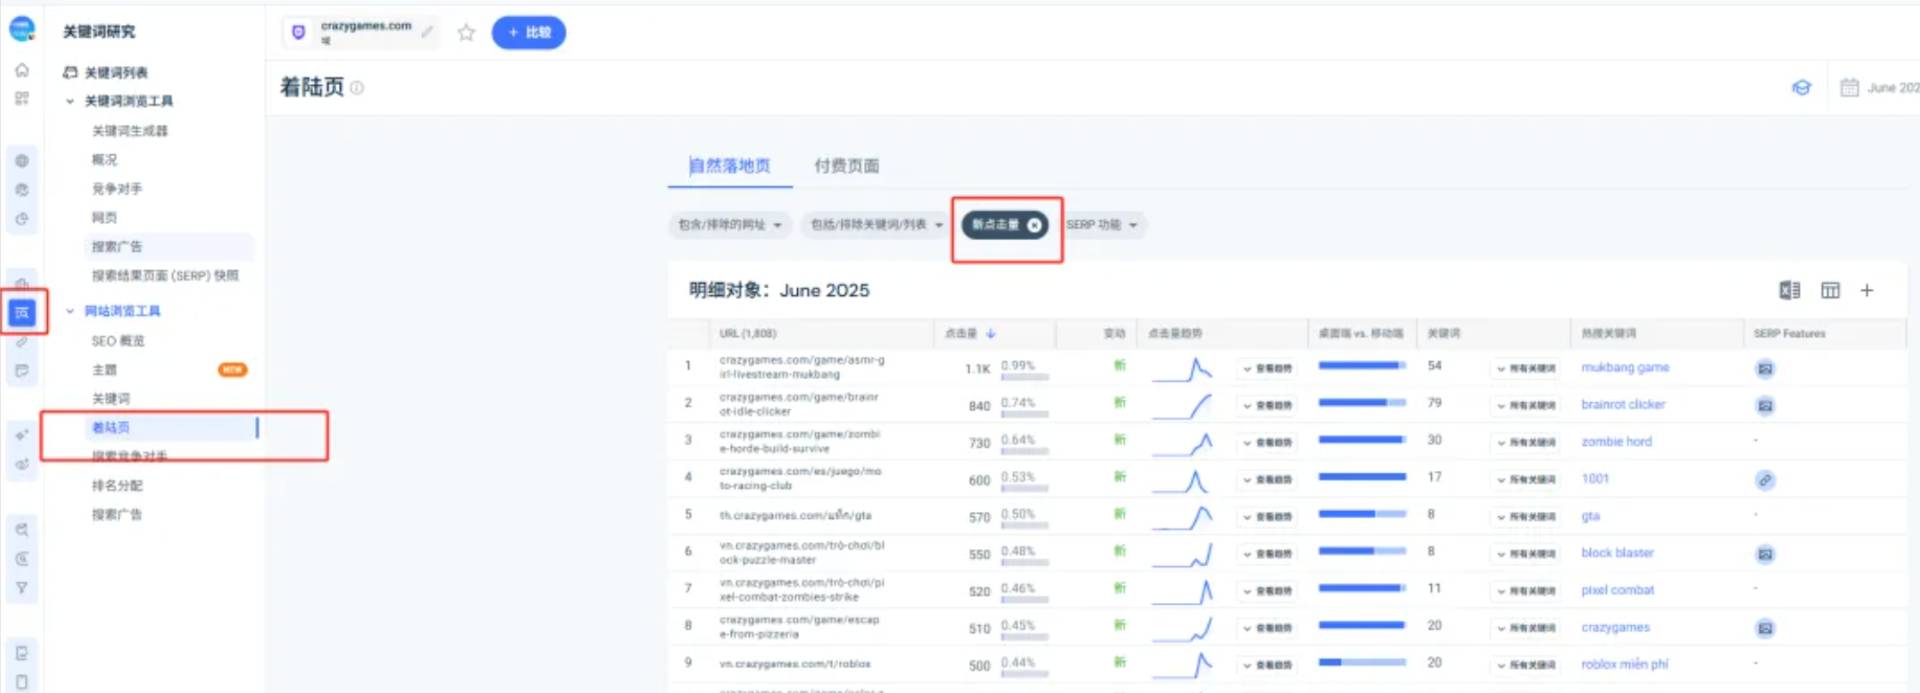Select the highlighted blue page icon in rail

[x=22, y=313]
